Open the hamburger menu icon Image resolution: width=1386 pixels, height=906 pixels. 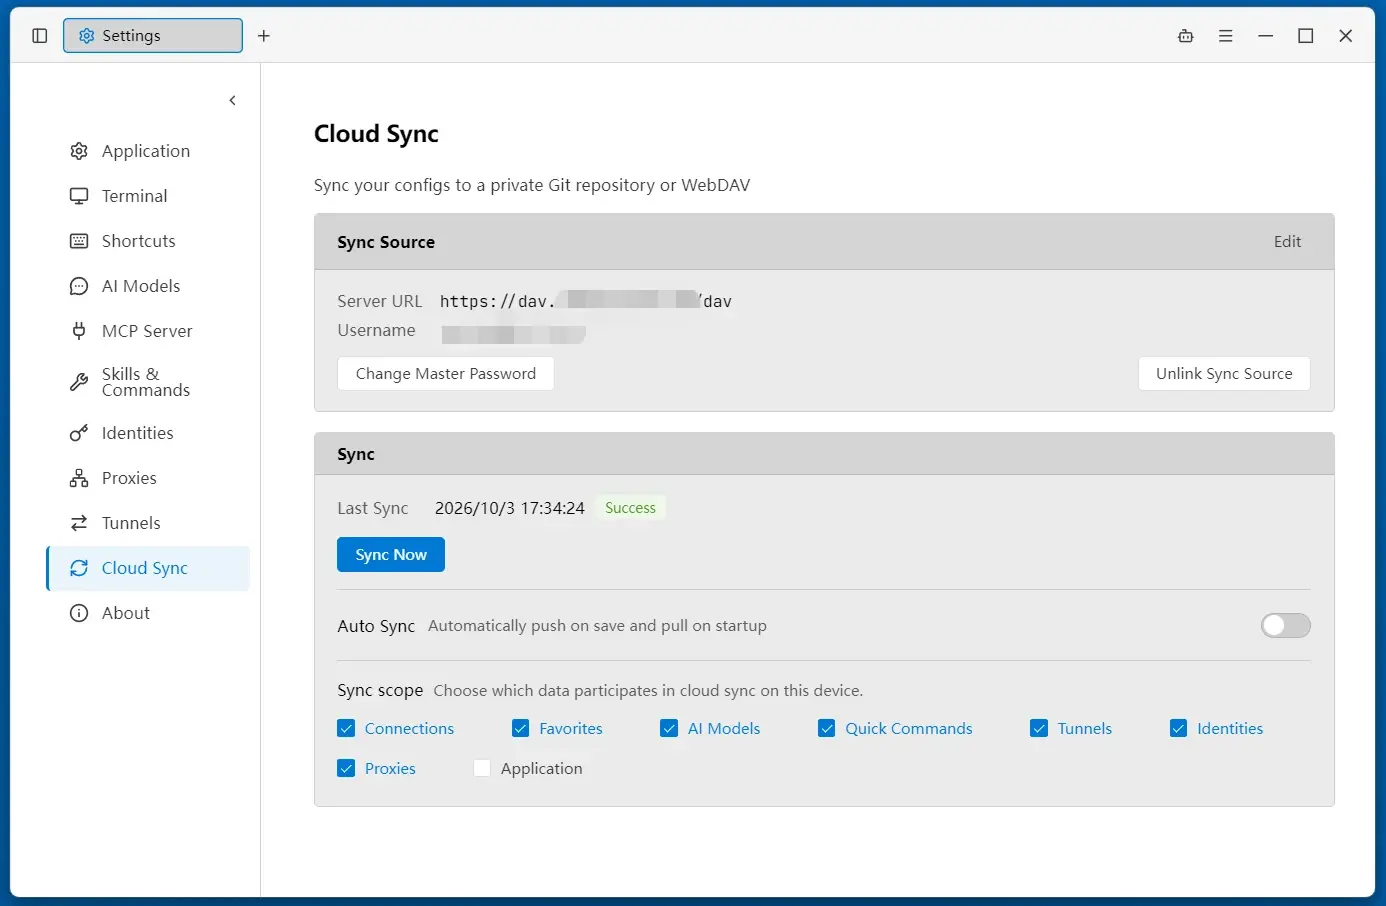[x=1226, y=36]
